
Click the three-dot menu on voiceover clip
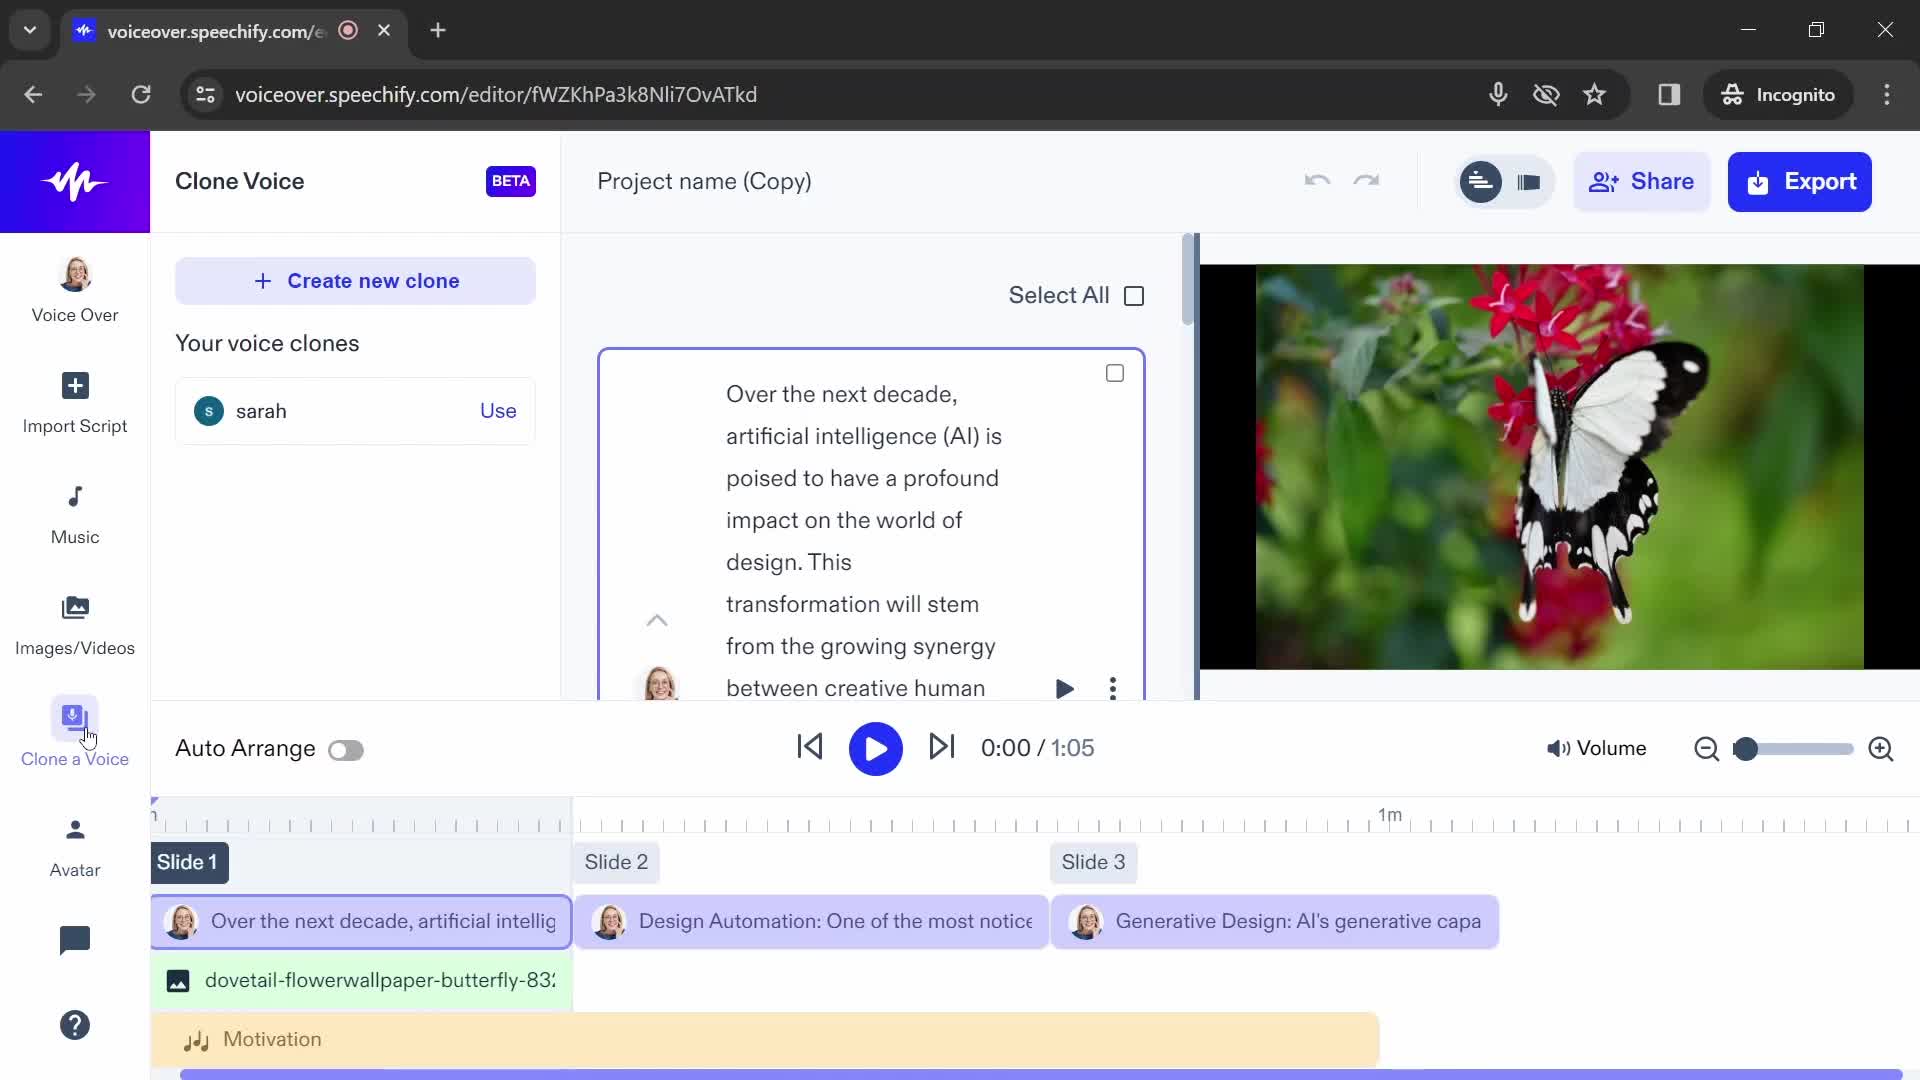pos(1113,687)
